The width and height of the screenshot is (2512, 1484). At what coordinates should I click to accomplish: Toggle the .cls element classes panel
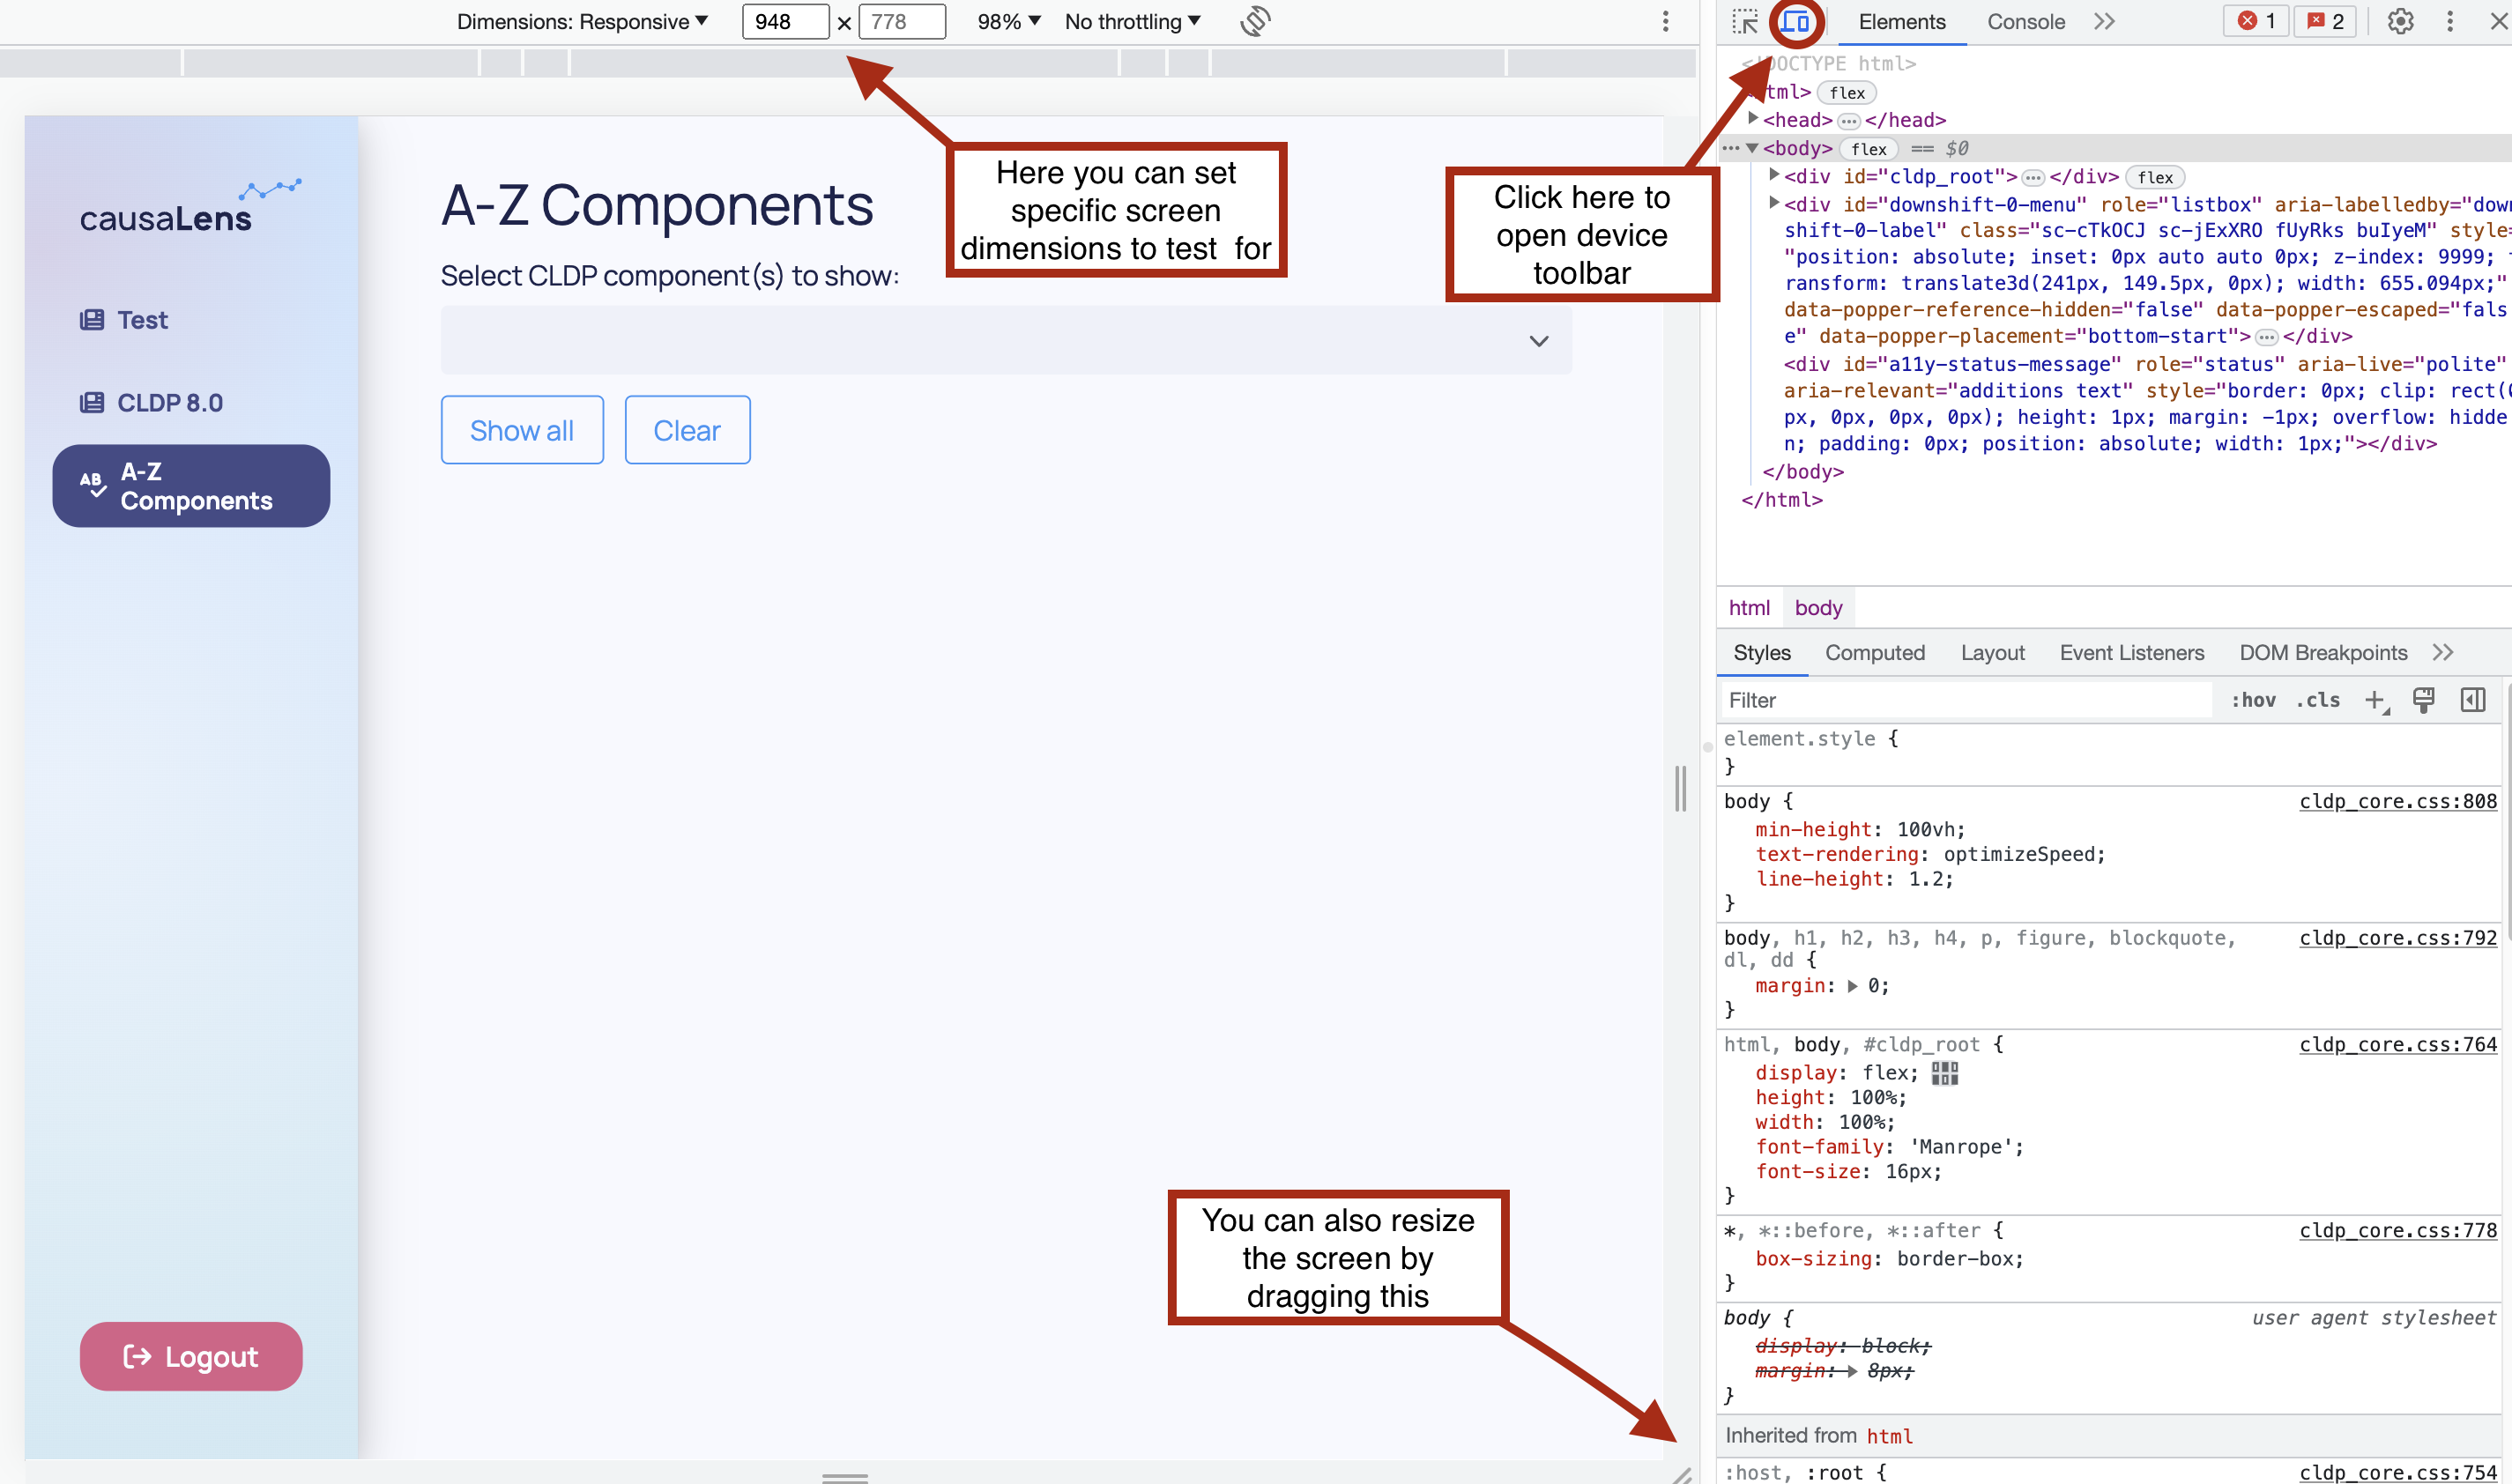pos(2318,700)
